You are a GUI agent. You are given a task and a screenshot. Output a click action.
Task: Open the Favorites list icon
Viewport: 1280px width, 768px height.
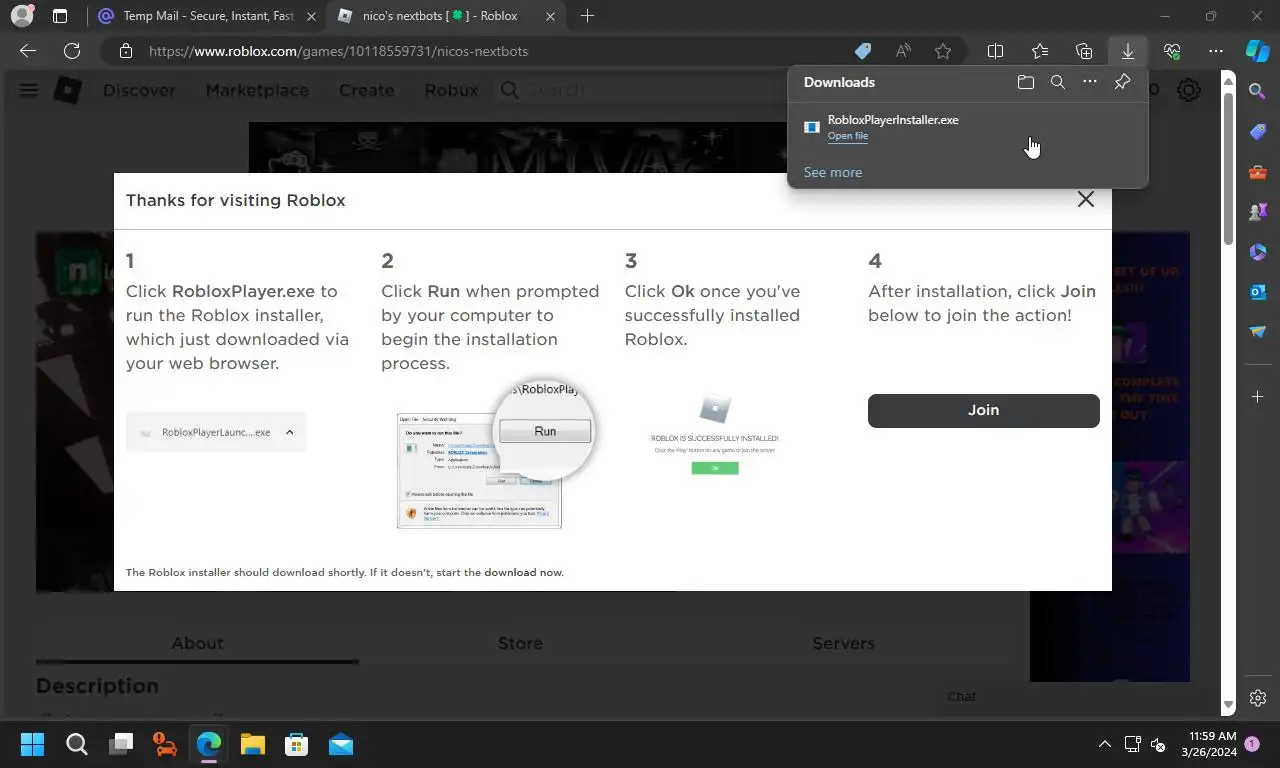[x=1040, y=51]
